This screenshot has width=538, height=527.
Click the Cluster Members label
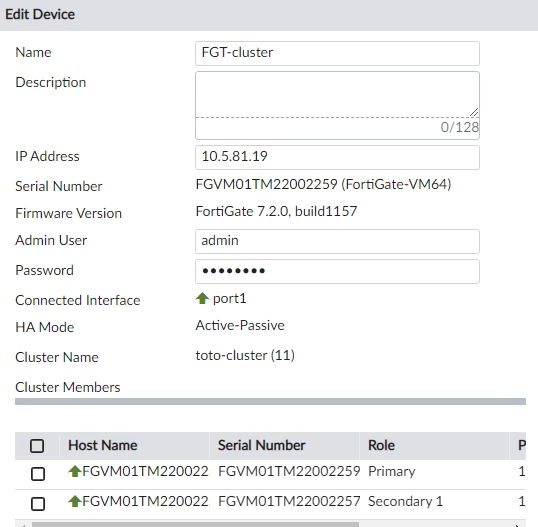(68, 387)
